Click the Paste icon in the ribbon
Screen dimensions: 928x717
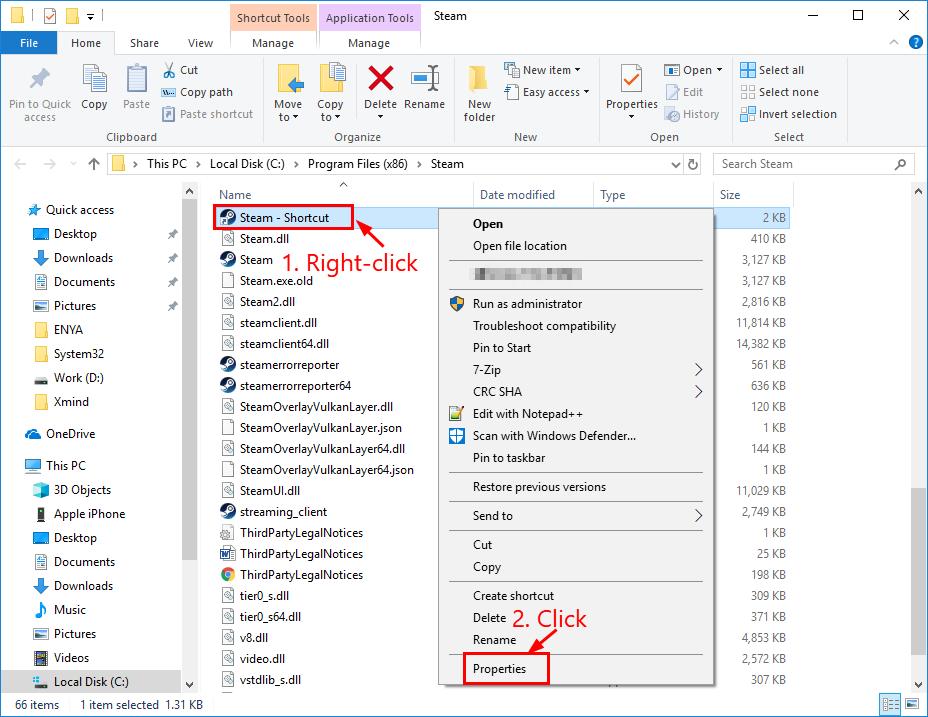(x=136, y=87)
